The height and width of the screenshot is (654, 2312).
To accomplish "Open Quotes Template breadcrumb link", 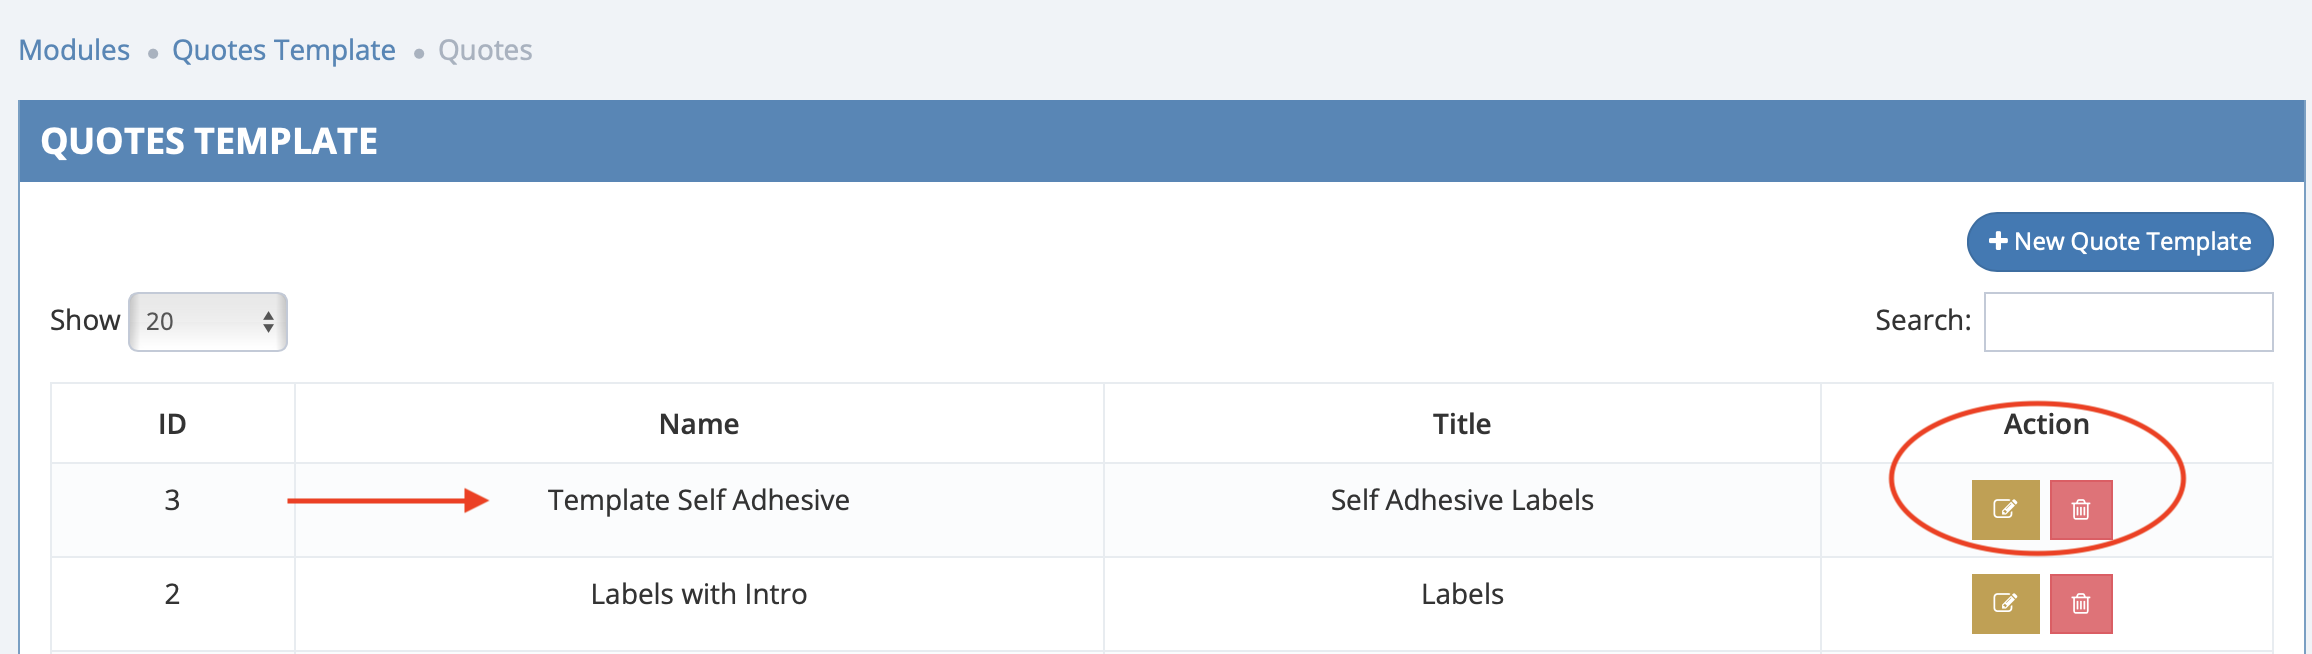I will click(284, 50).
